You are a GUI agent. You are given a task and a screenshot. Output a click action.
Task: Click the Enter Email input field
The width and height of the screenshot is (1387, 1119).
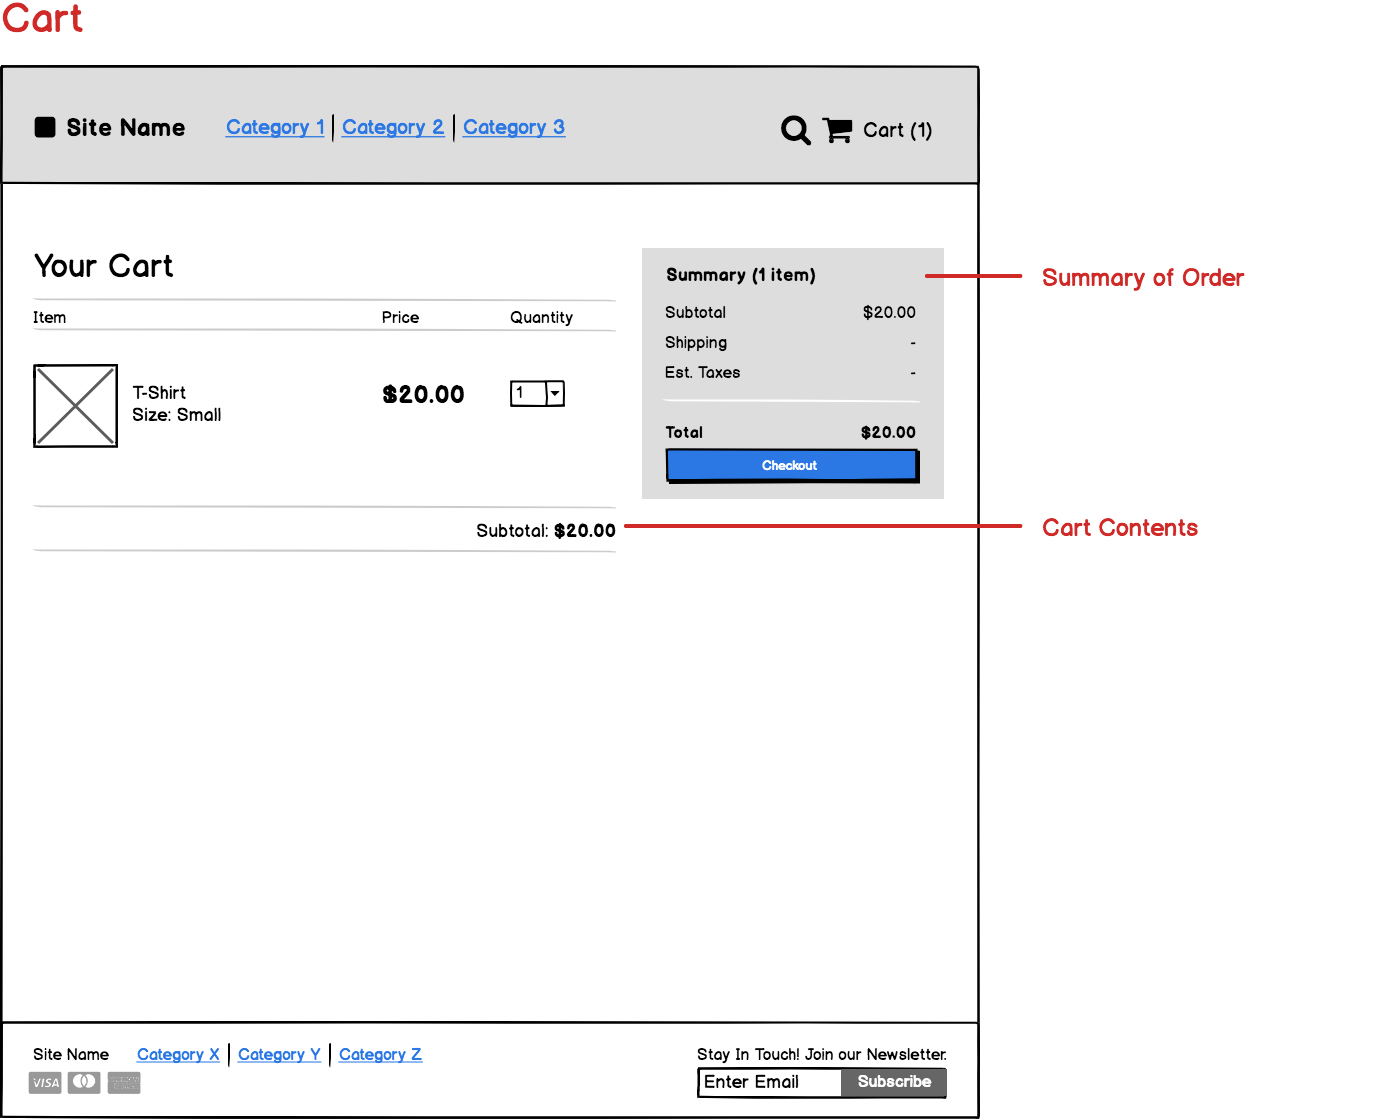tap(768, 1082)
